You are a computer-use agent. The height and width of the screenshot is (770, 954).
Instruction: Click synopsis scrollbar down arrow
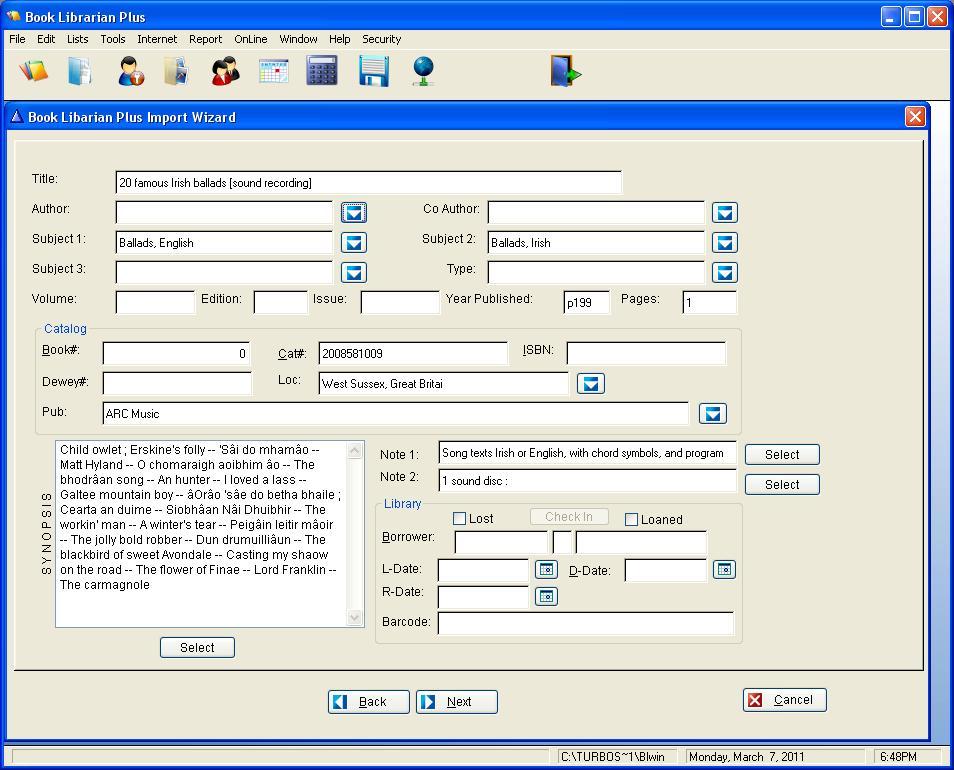click(x=355, y=617)
